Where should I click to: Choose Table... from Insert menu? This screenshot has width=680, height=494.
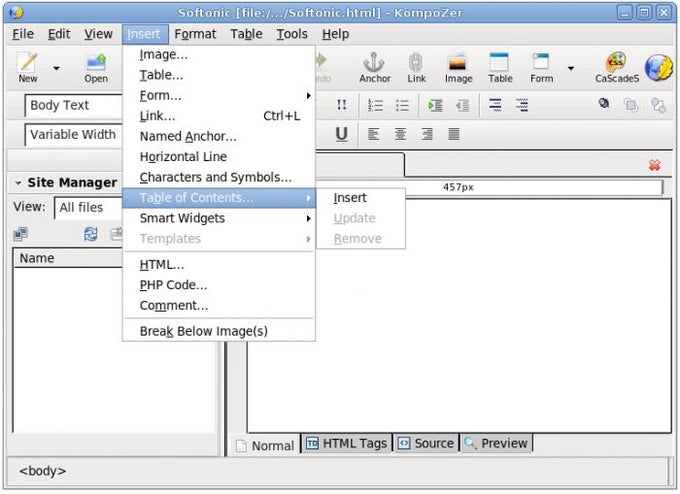tap(219, 75)
